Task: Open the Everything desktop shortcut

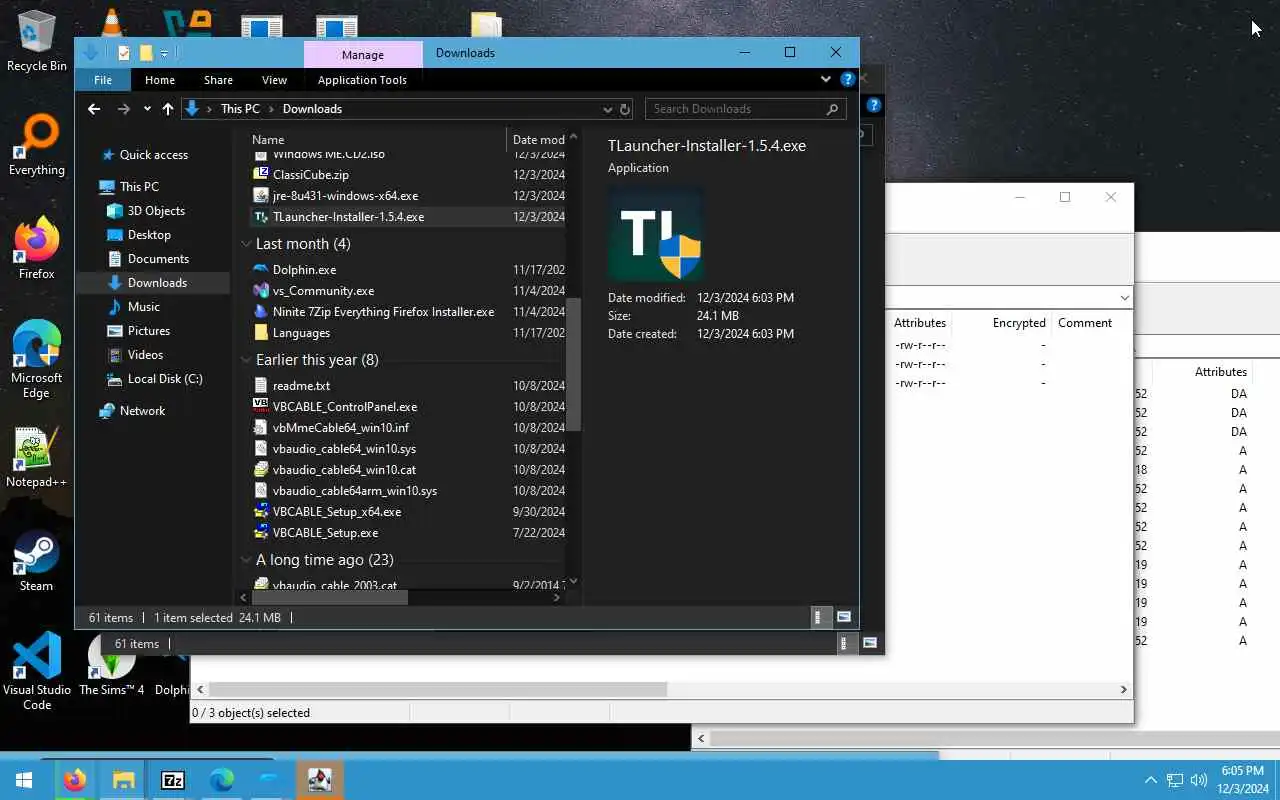Action: tap(37, 146)
